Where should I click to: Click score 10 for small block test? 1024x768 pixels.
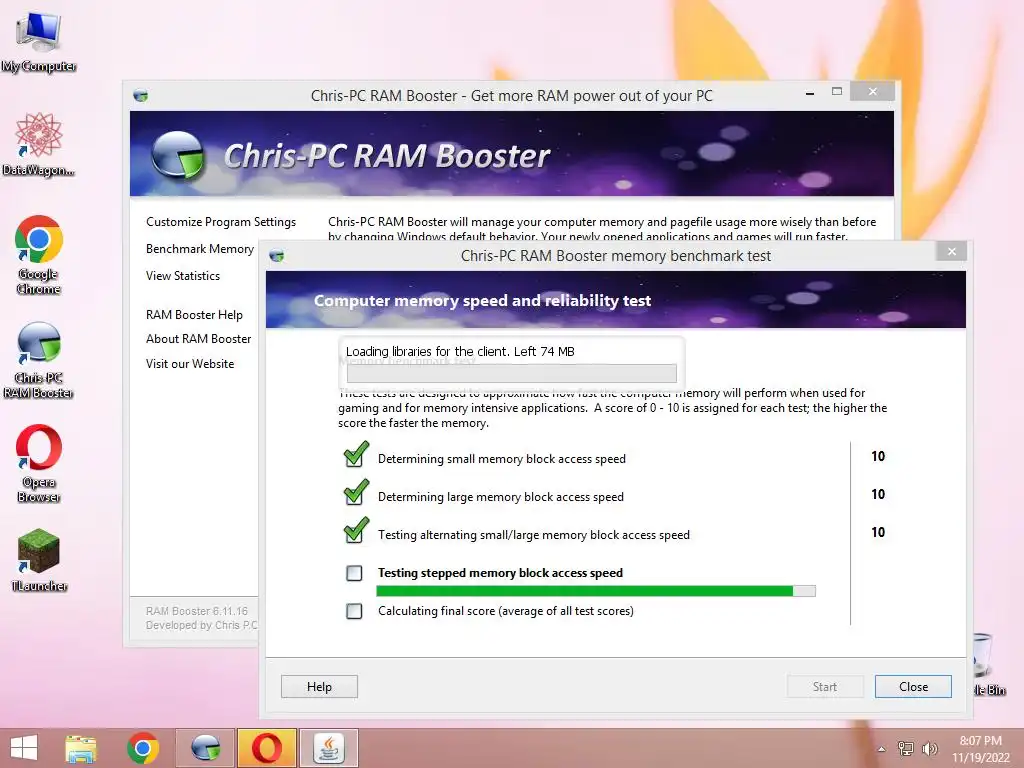click(x=878, y=456)
